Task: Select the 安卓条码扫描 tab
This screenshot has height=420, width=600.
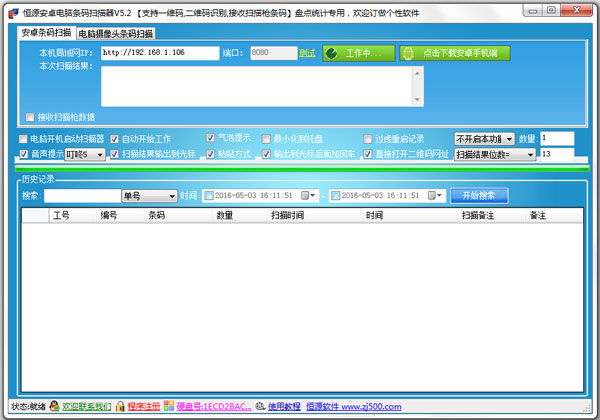Action: pos(46,33)
